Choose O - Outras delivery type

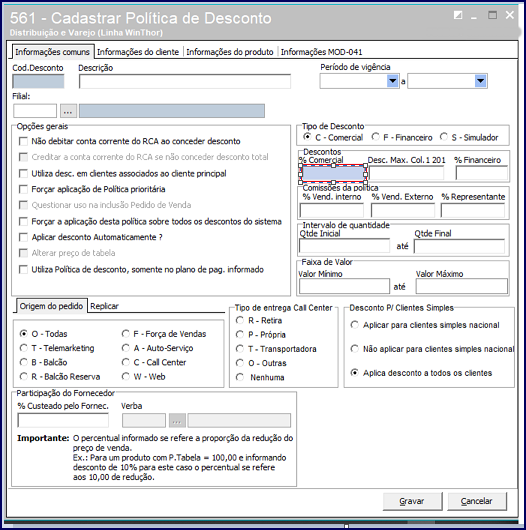tap(240, 363)
